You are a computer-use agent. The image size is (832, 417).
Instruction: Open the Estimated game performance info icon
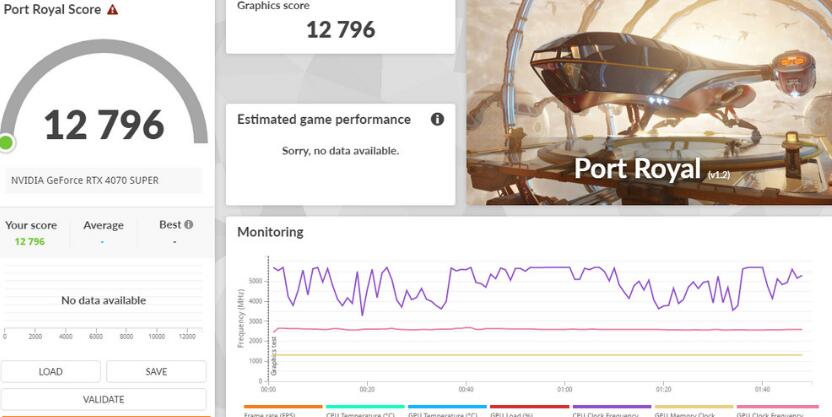pyautogui.click(x=437, y=119)
